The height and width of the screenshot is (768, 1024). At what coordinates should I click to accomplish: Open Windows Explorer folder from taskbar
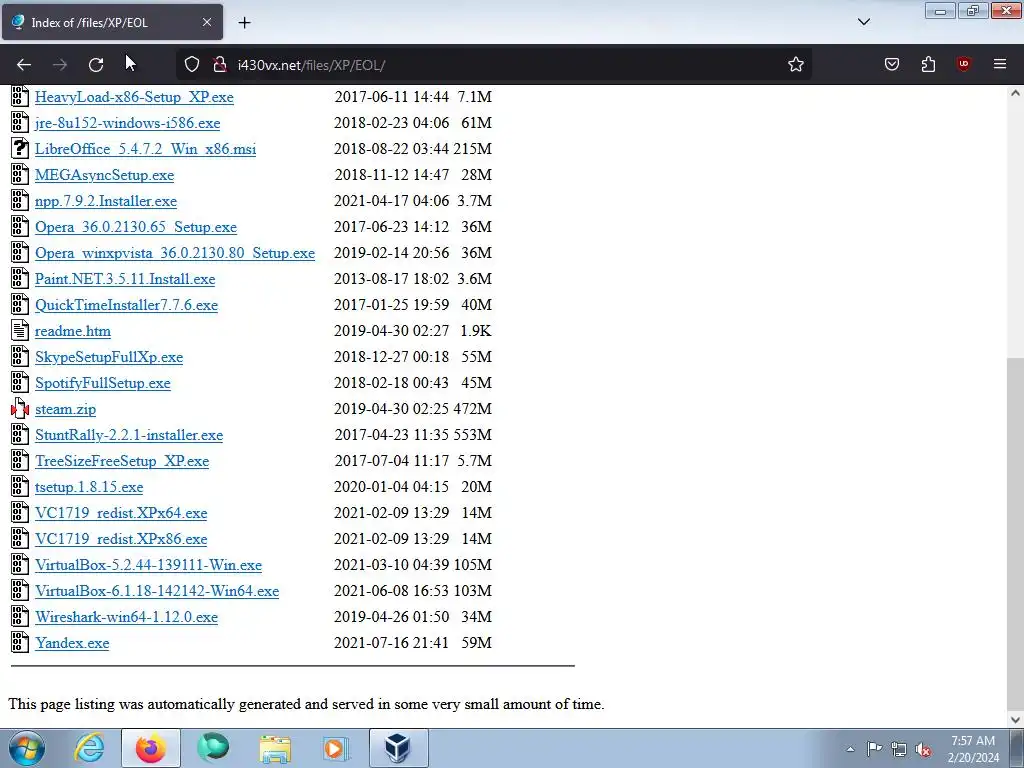(x=275, y=748)
